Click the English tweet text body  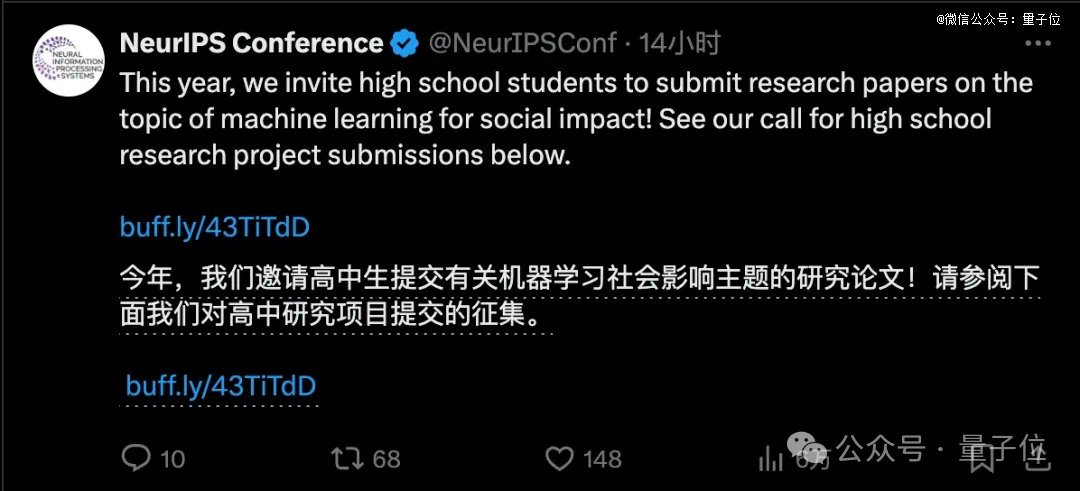coord(576,120)
